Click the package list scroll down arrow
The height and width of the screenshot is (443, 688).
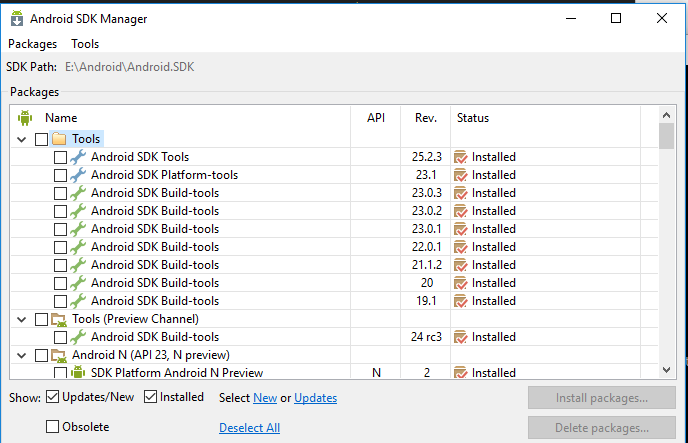(666, 370)
